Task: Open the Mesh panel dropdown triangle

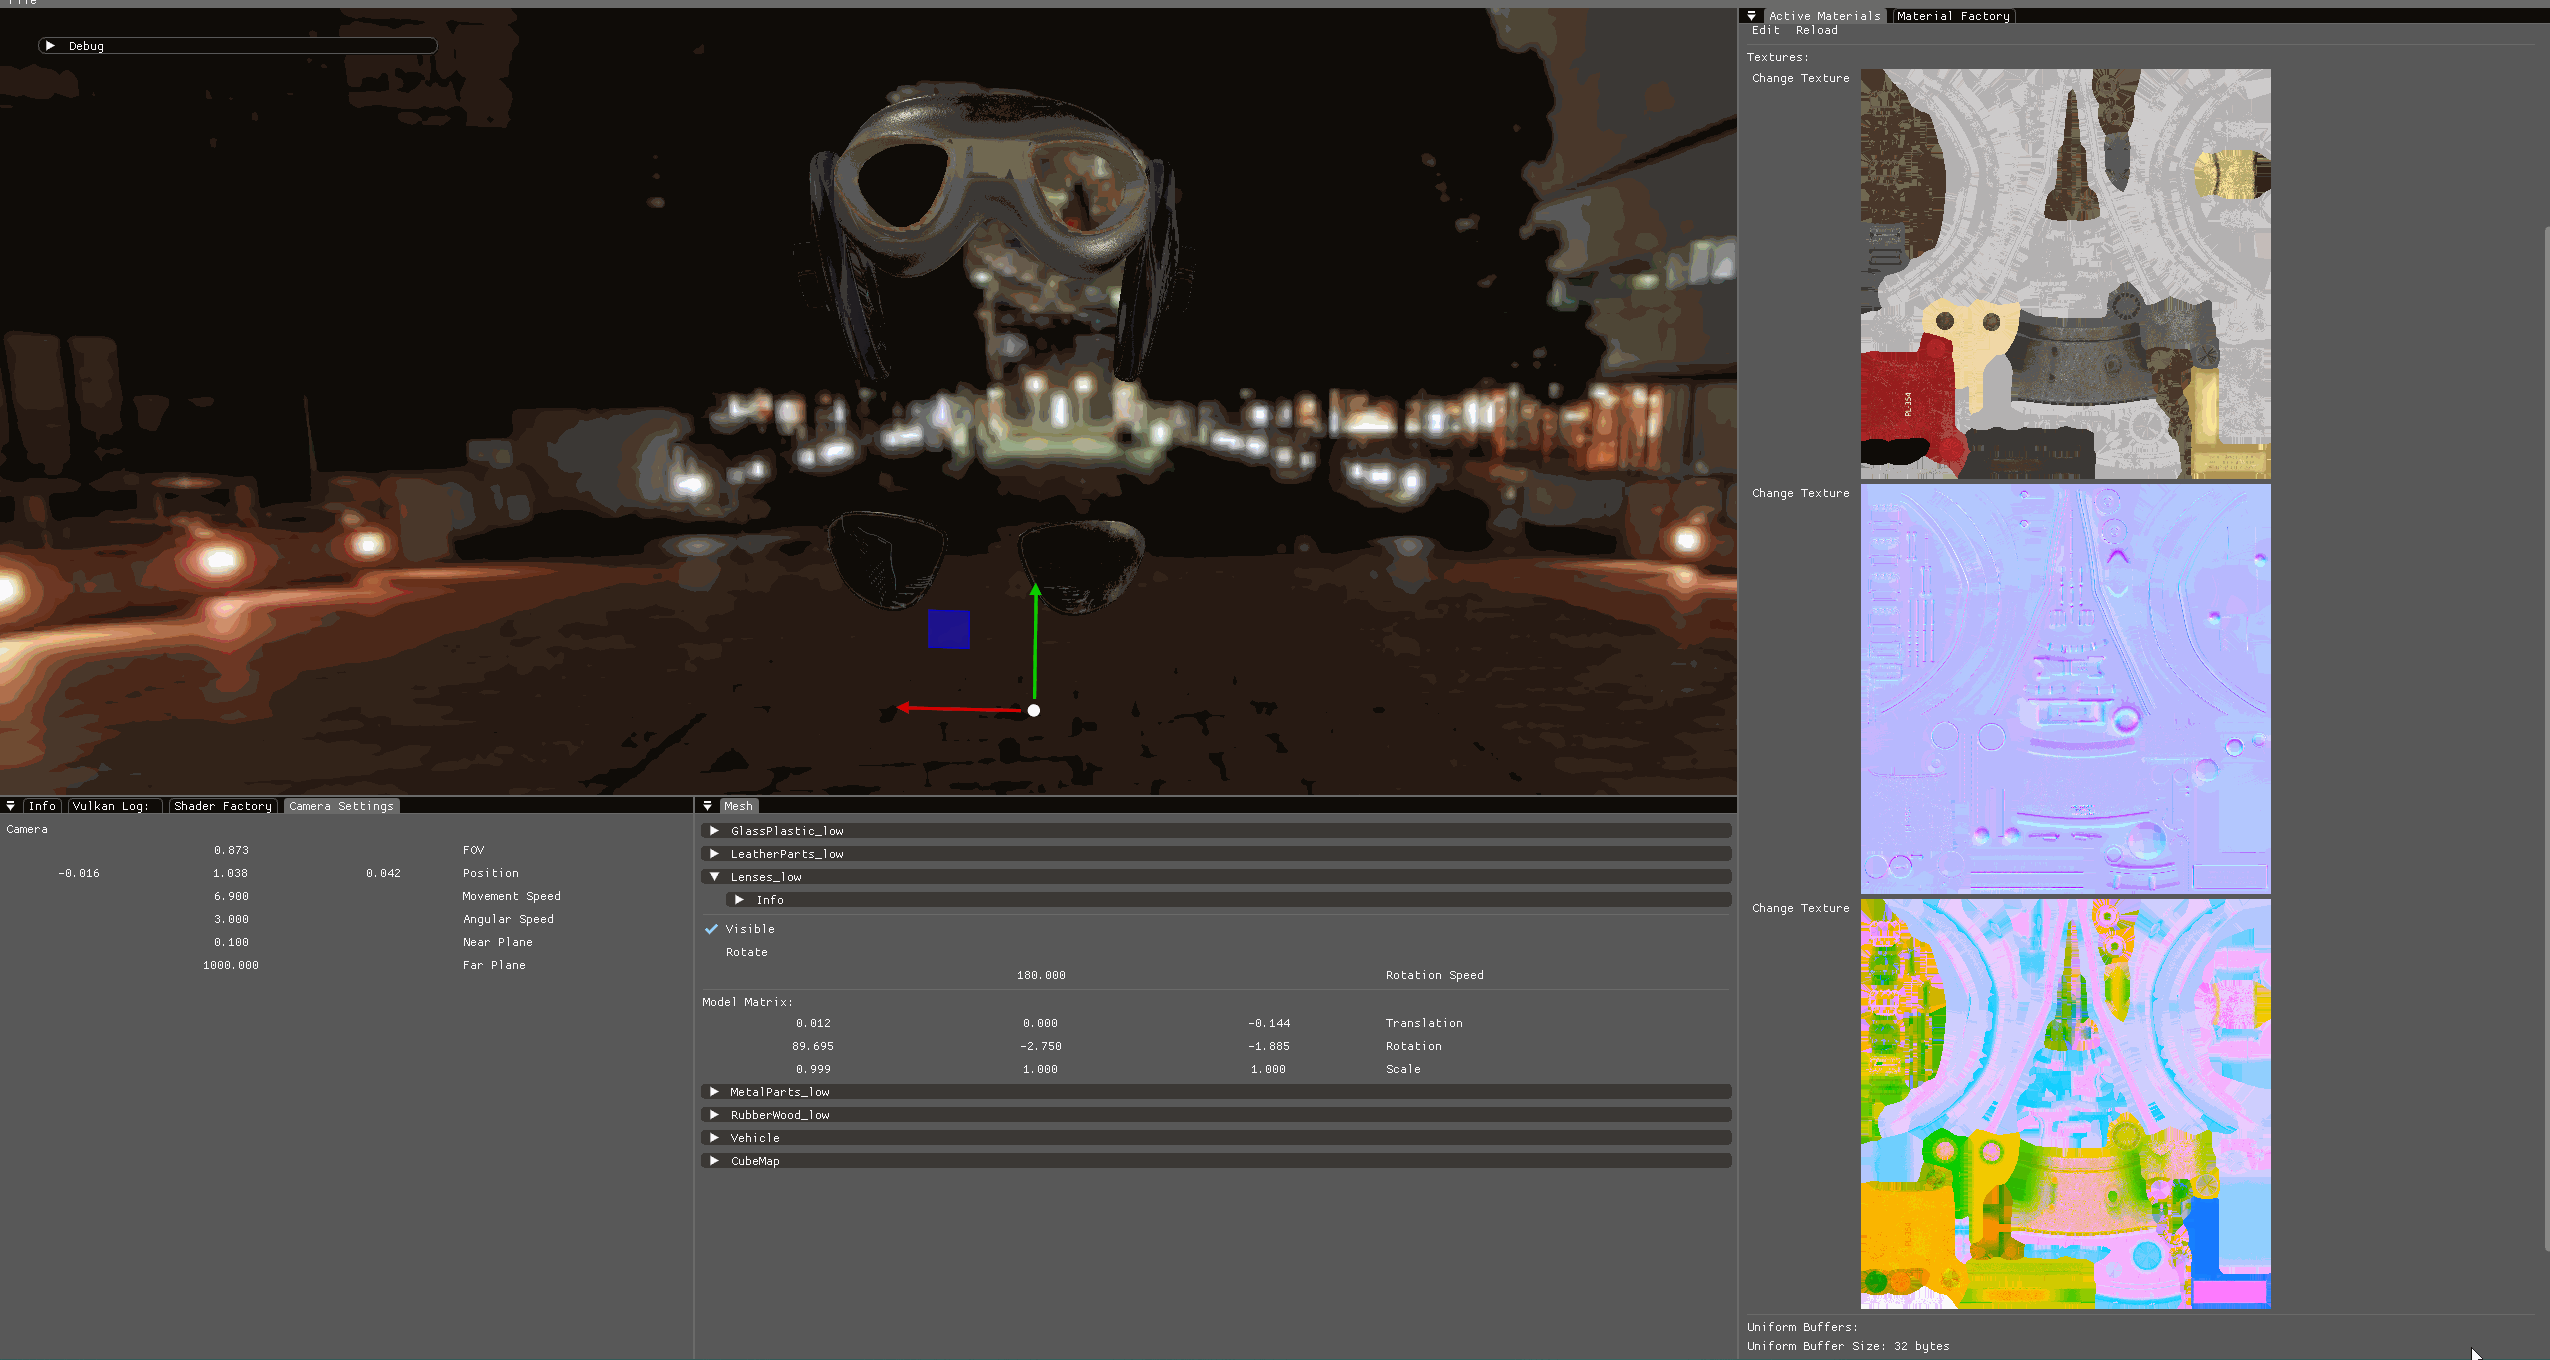Action: click(x=707, y=806)
